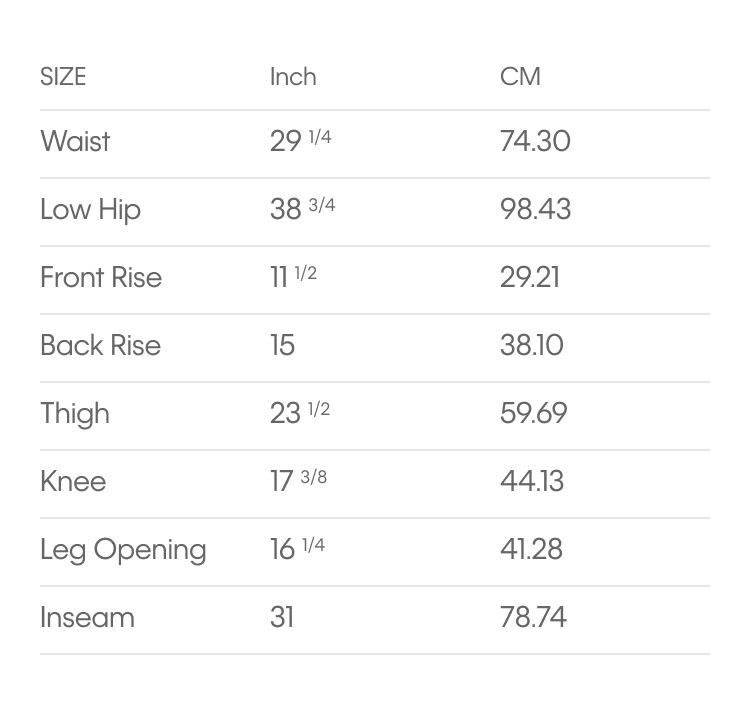Click the Waist inch value 29 1/4
750x720 pixels.
pos(301,141)
